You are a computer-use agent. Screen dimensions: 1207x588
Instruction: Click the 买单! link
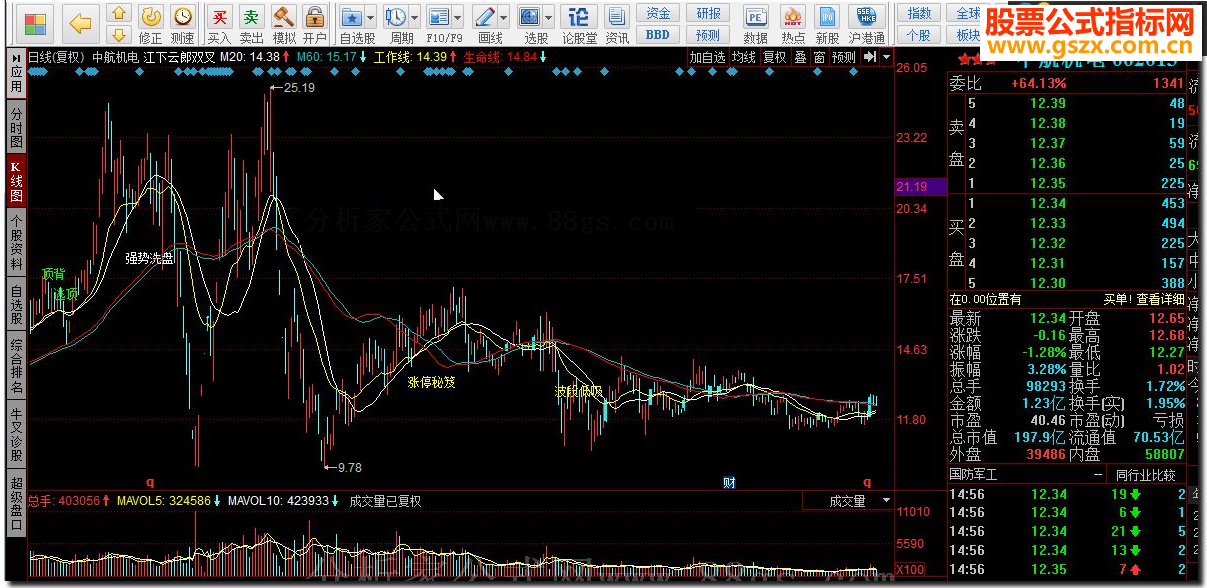tap(1117, 299)
